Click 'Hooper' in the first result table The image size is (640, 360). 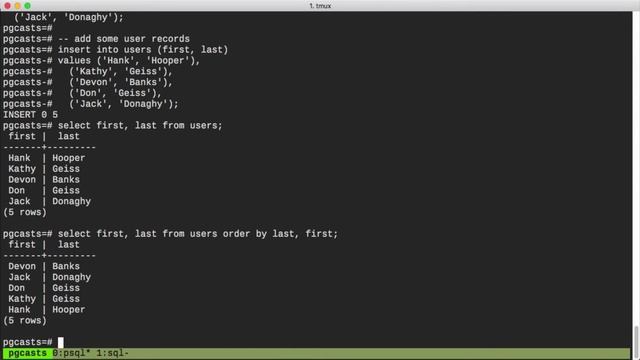[x=69, y=158]
